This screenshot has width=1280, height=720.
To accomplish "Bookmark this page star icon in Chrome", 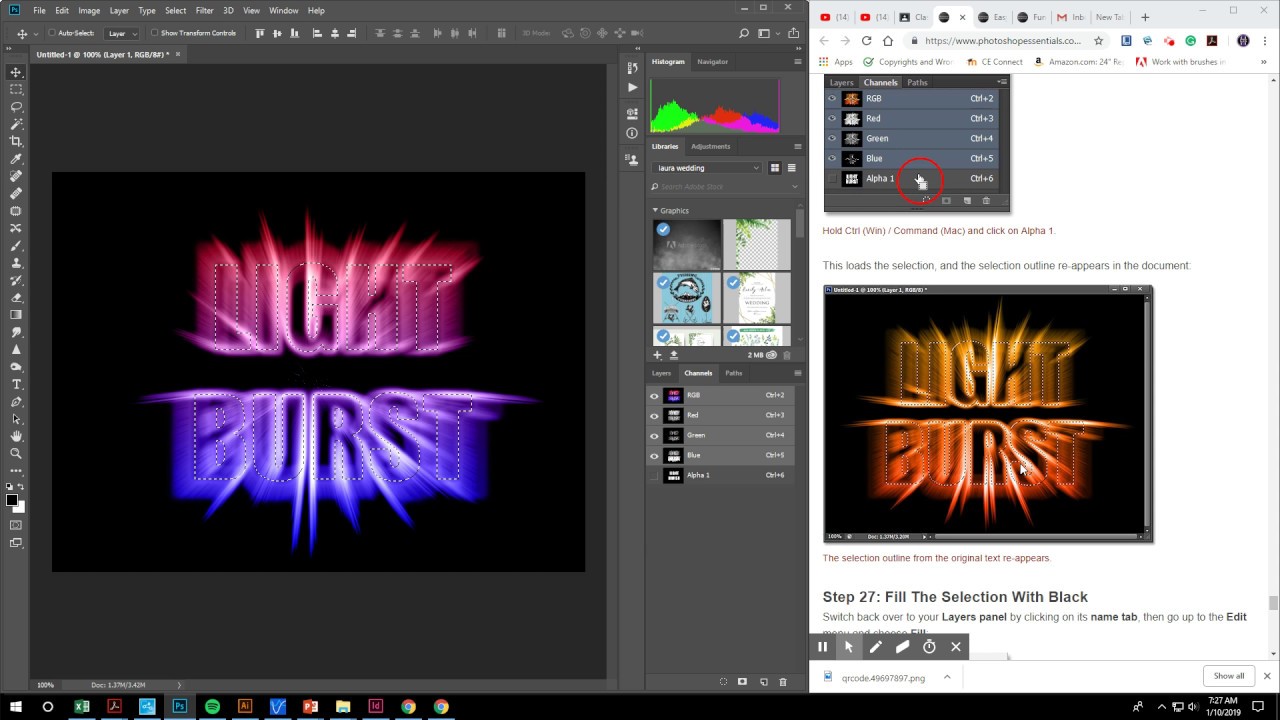I will pyautogui.click(x=1098, y=41).
